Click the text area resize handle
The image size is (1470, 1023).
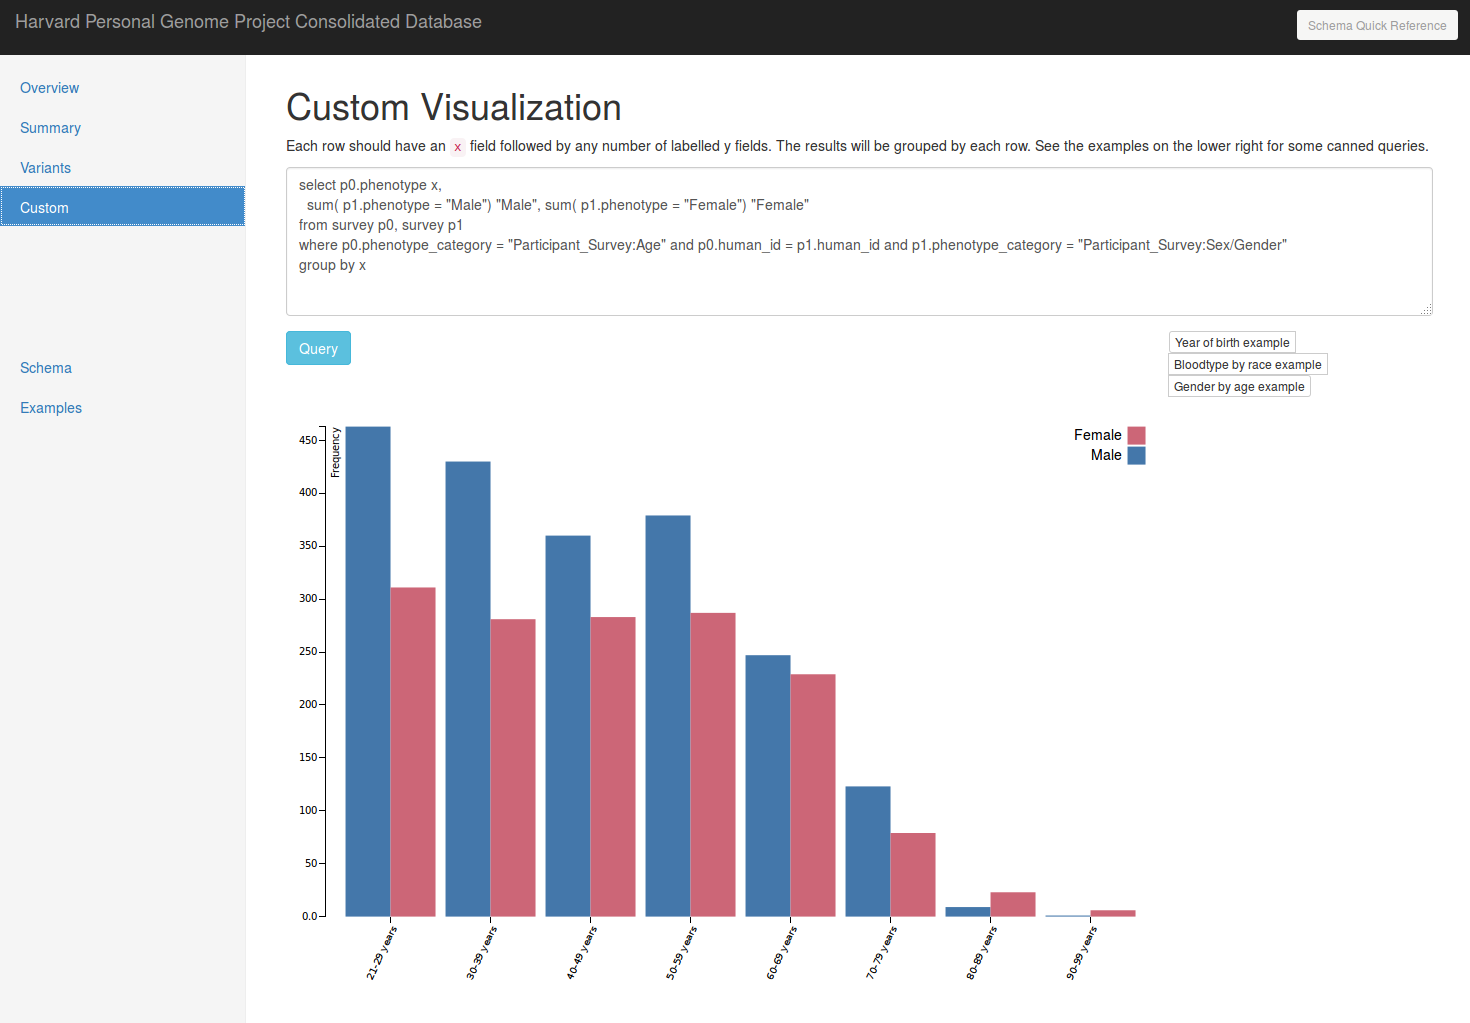[x=1426, y=309]
